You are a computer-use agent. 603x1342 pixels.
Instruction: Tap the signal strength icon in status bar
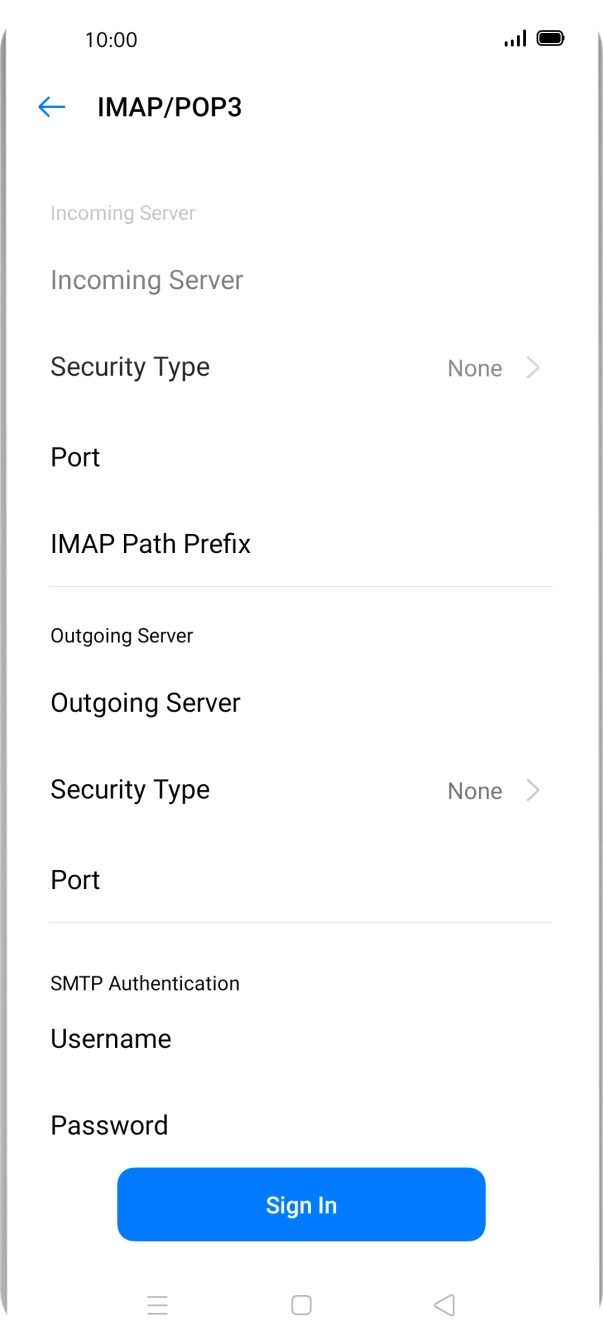(x=514, y=39)
